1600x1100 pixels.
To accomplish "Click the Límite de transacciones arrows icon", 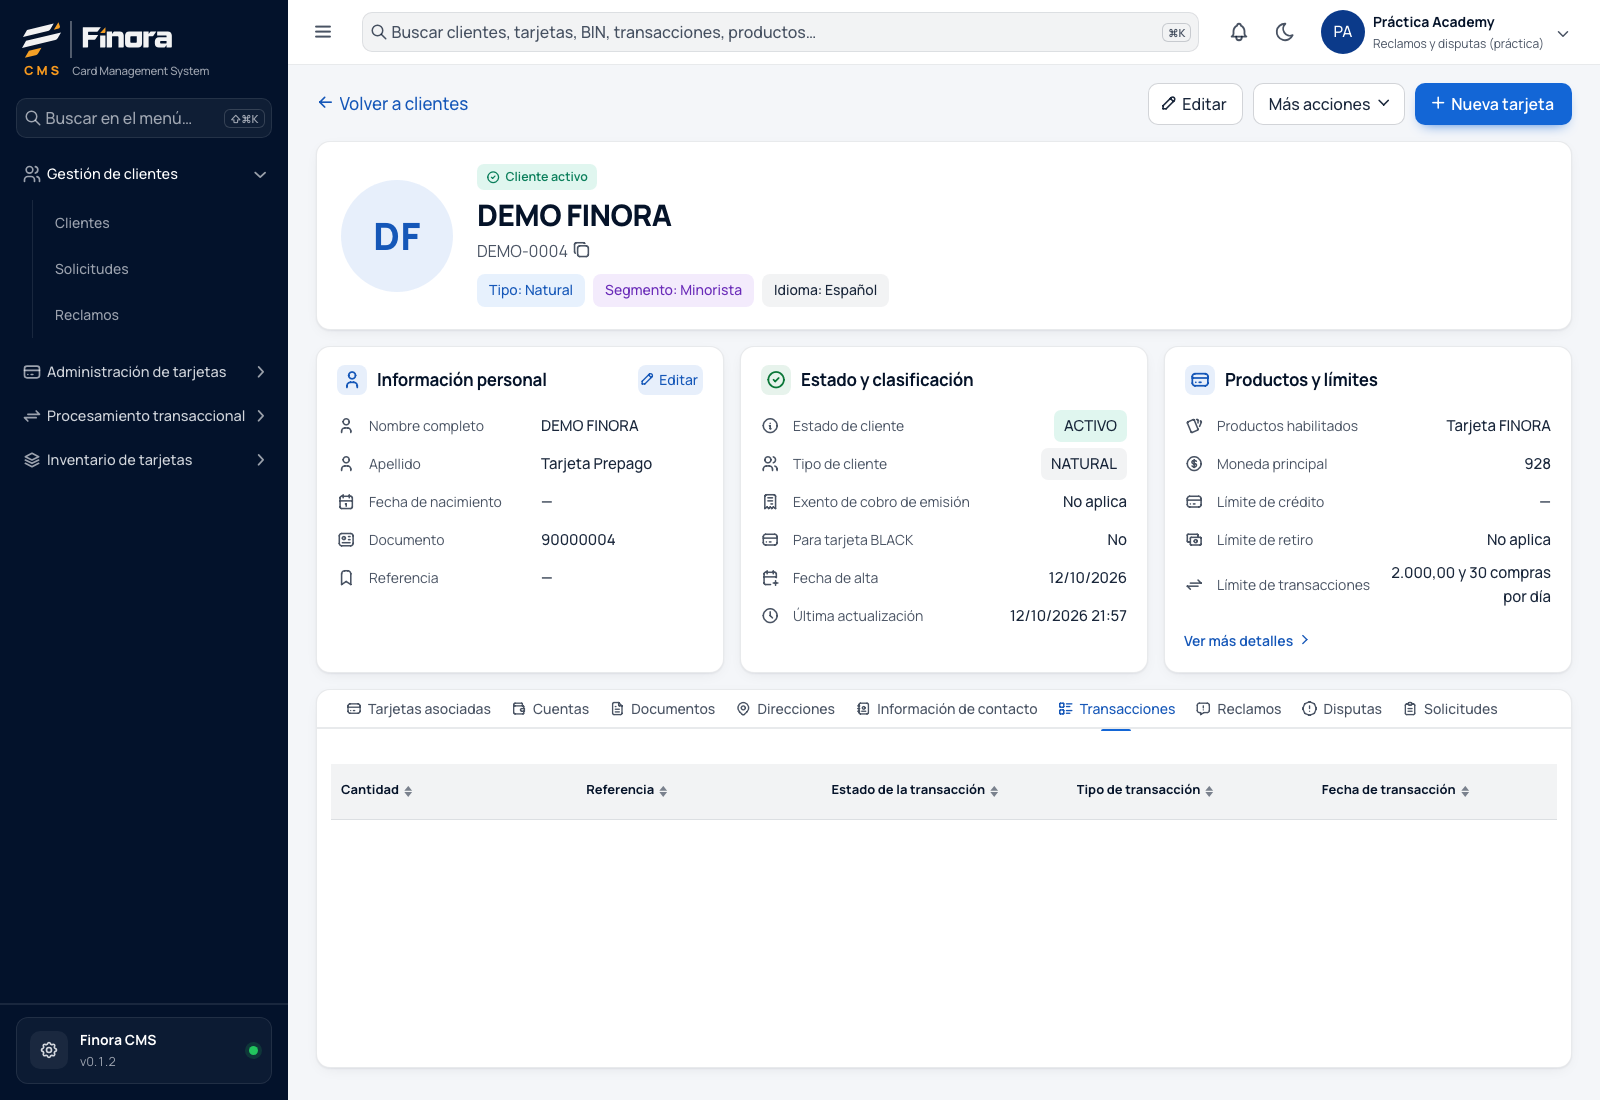I will click(x=1194, y=585).
